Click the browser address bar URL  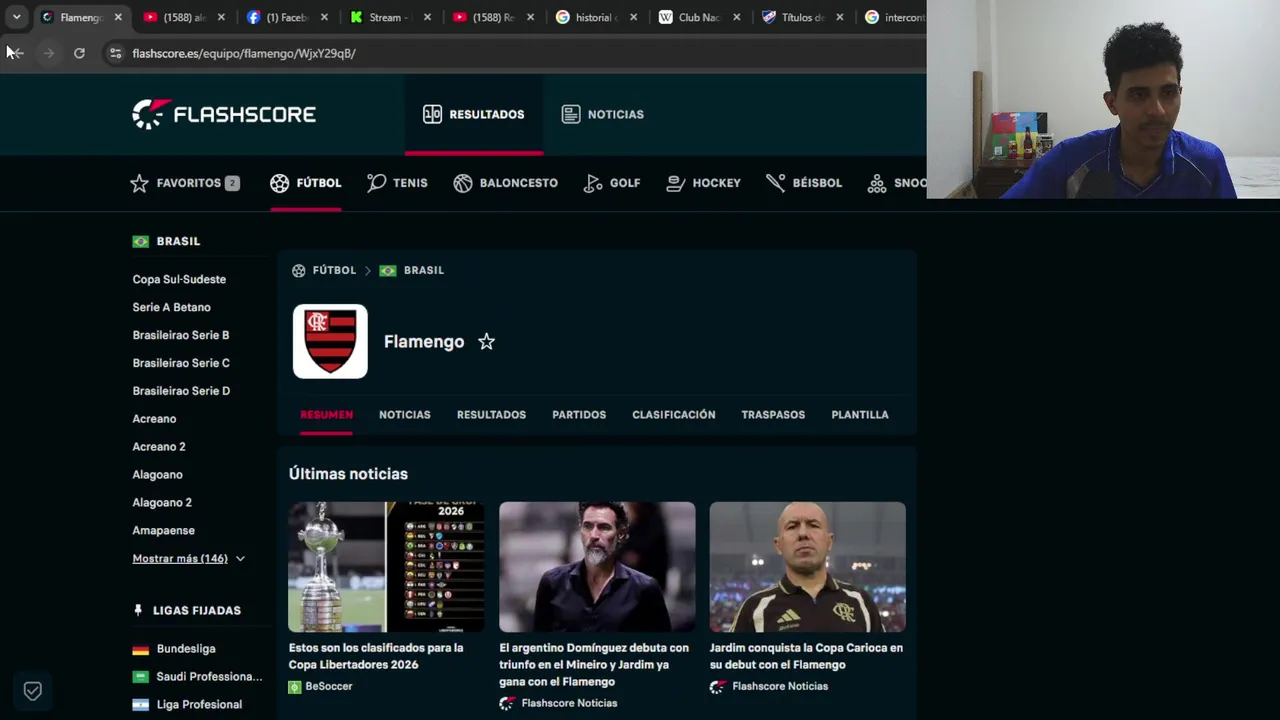click(244, 53)
